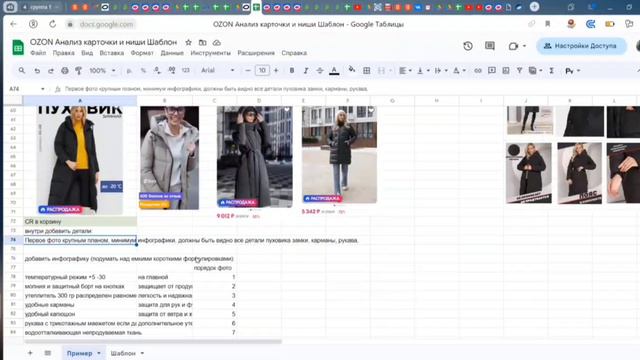Activate the paint format tool
Viewport: 640px width, 360px height.
coord(78,71)
